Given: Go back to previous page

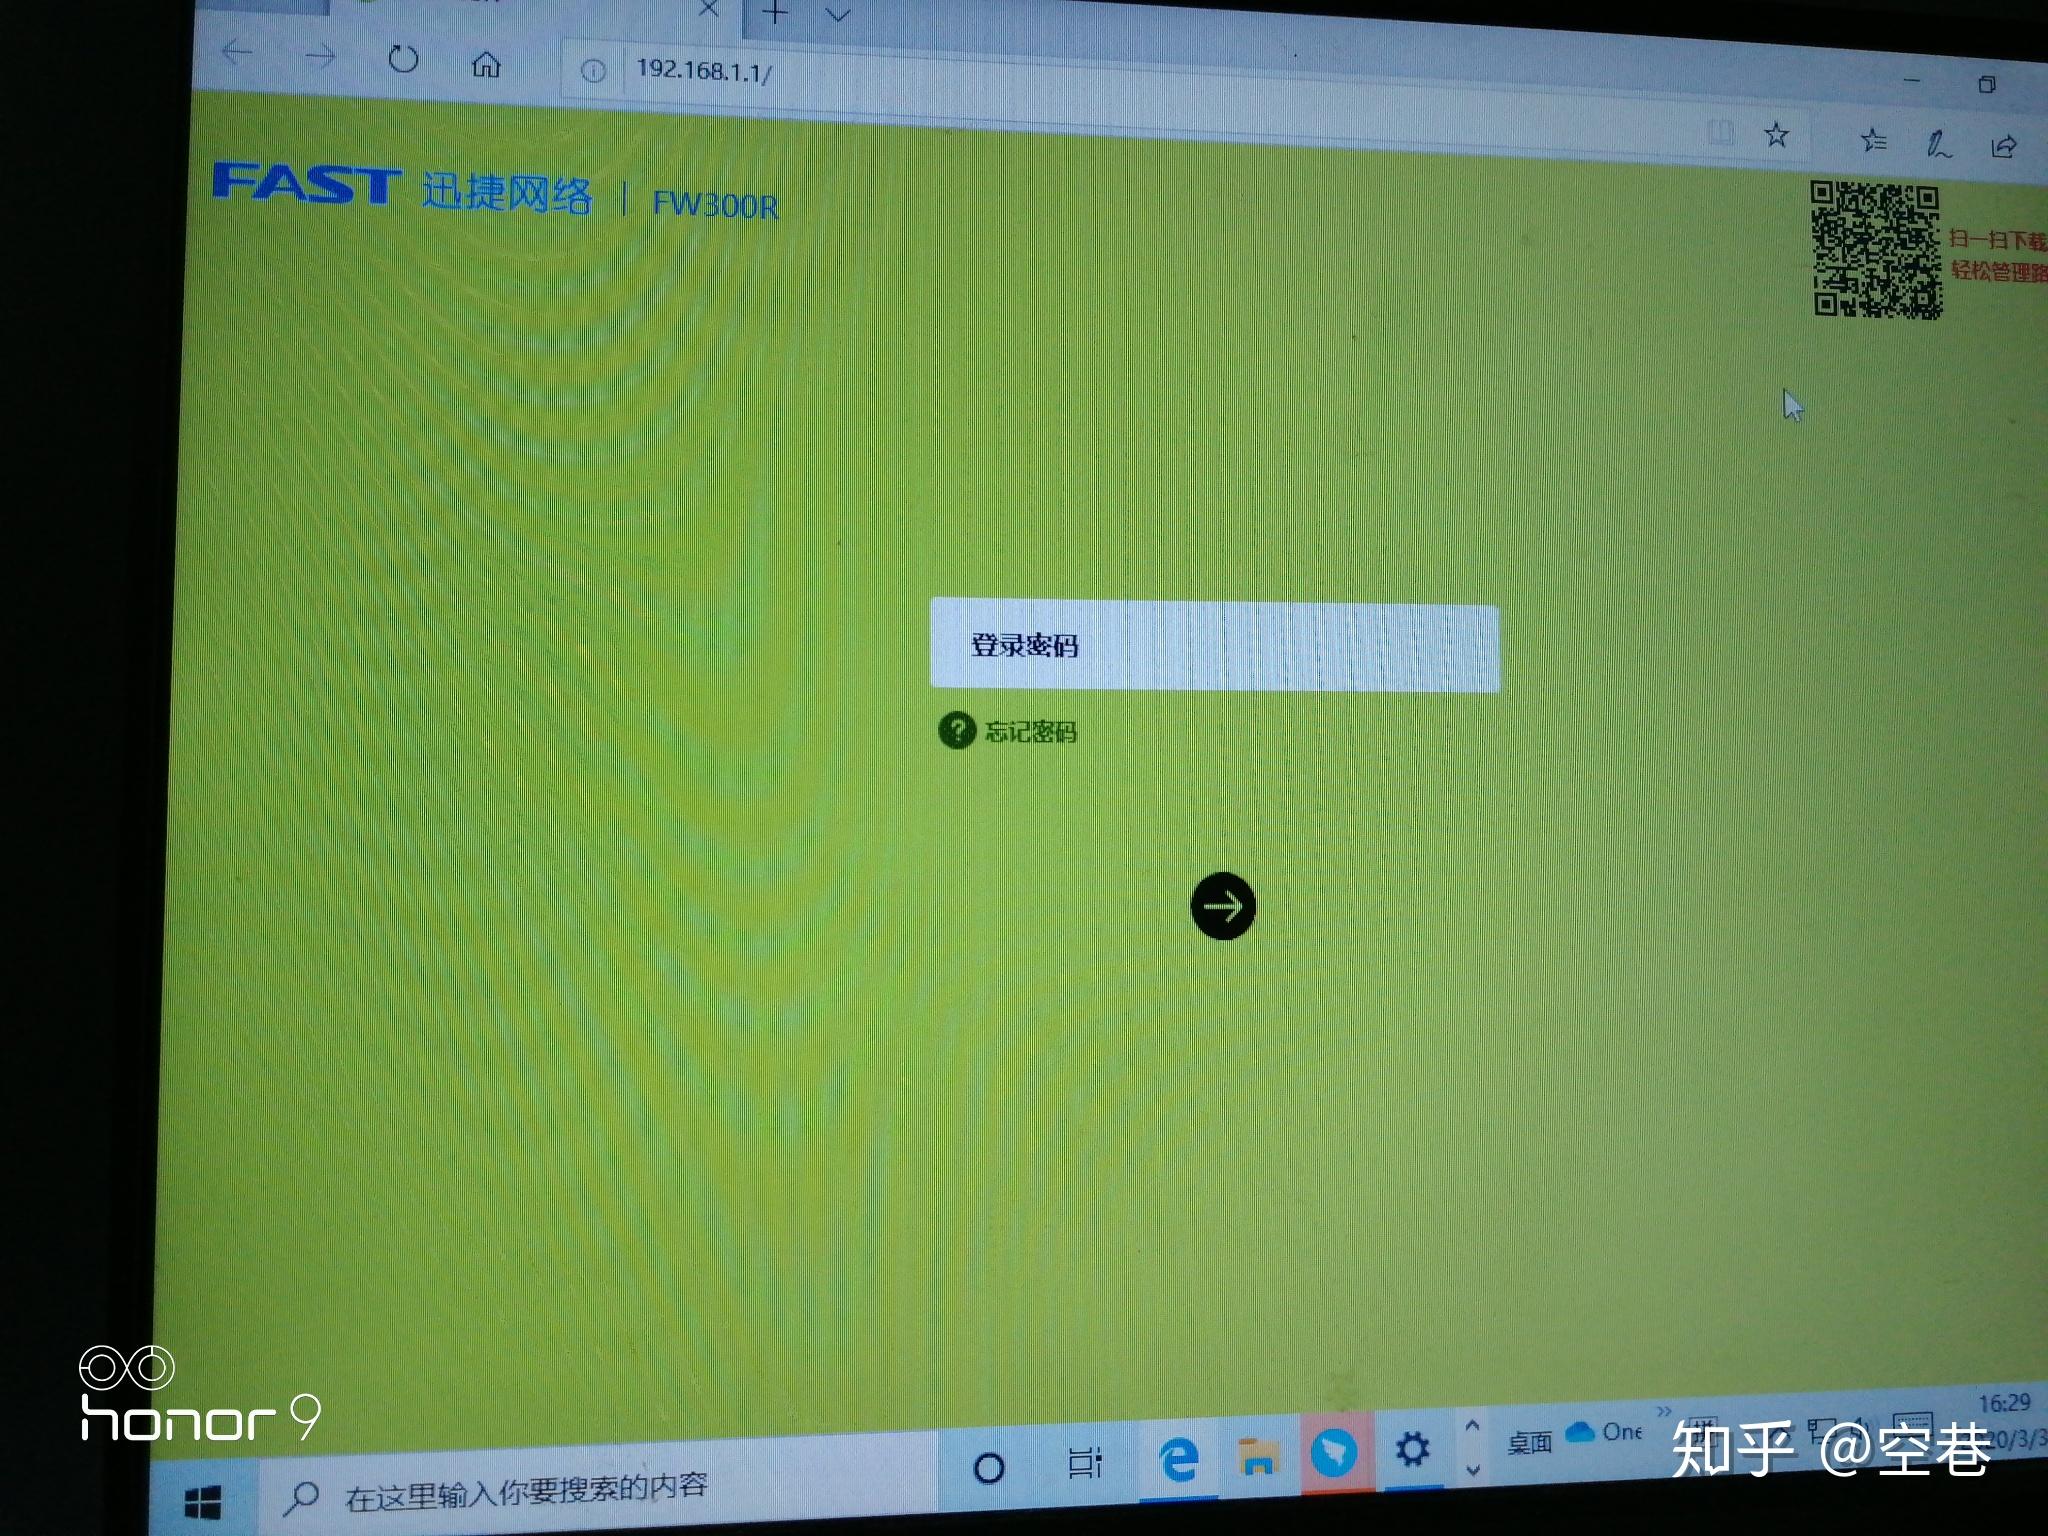Looking at the screenshot, I should tap(237, 53).
